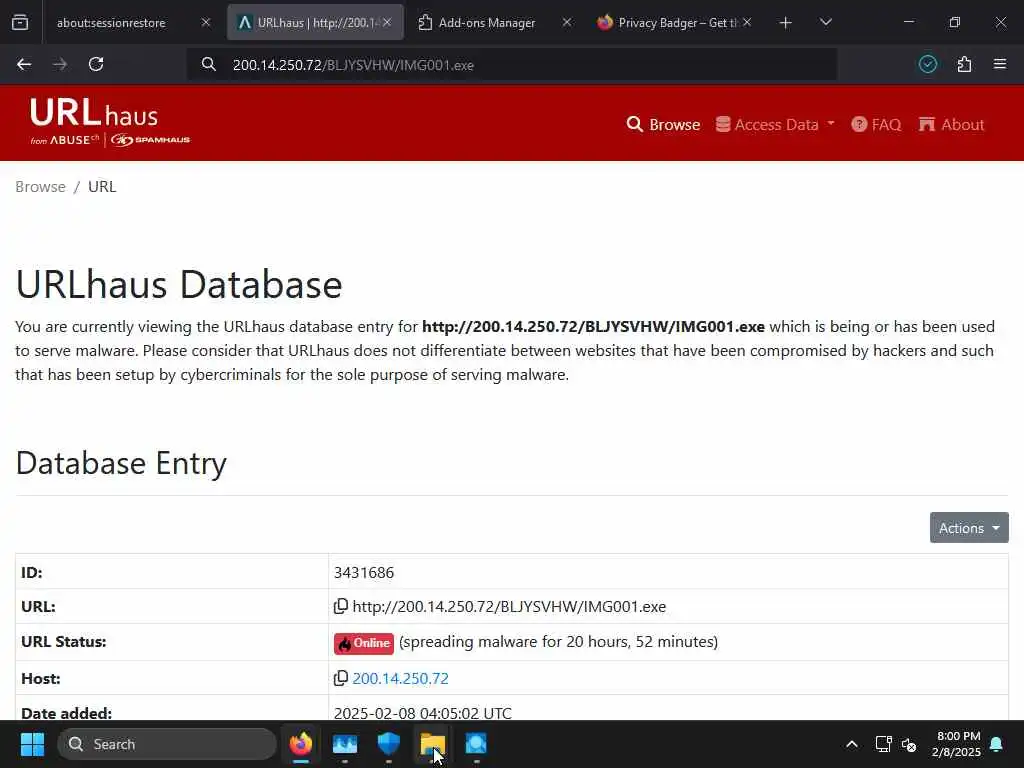This screenshot has width=1024, height=768.
Task: Click the bold URL in the description paragraph
Action: 593,327
